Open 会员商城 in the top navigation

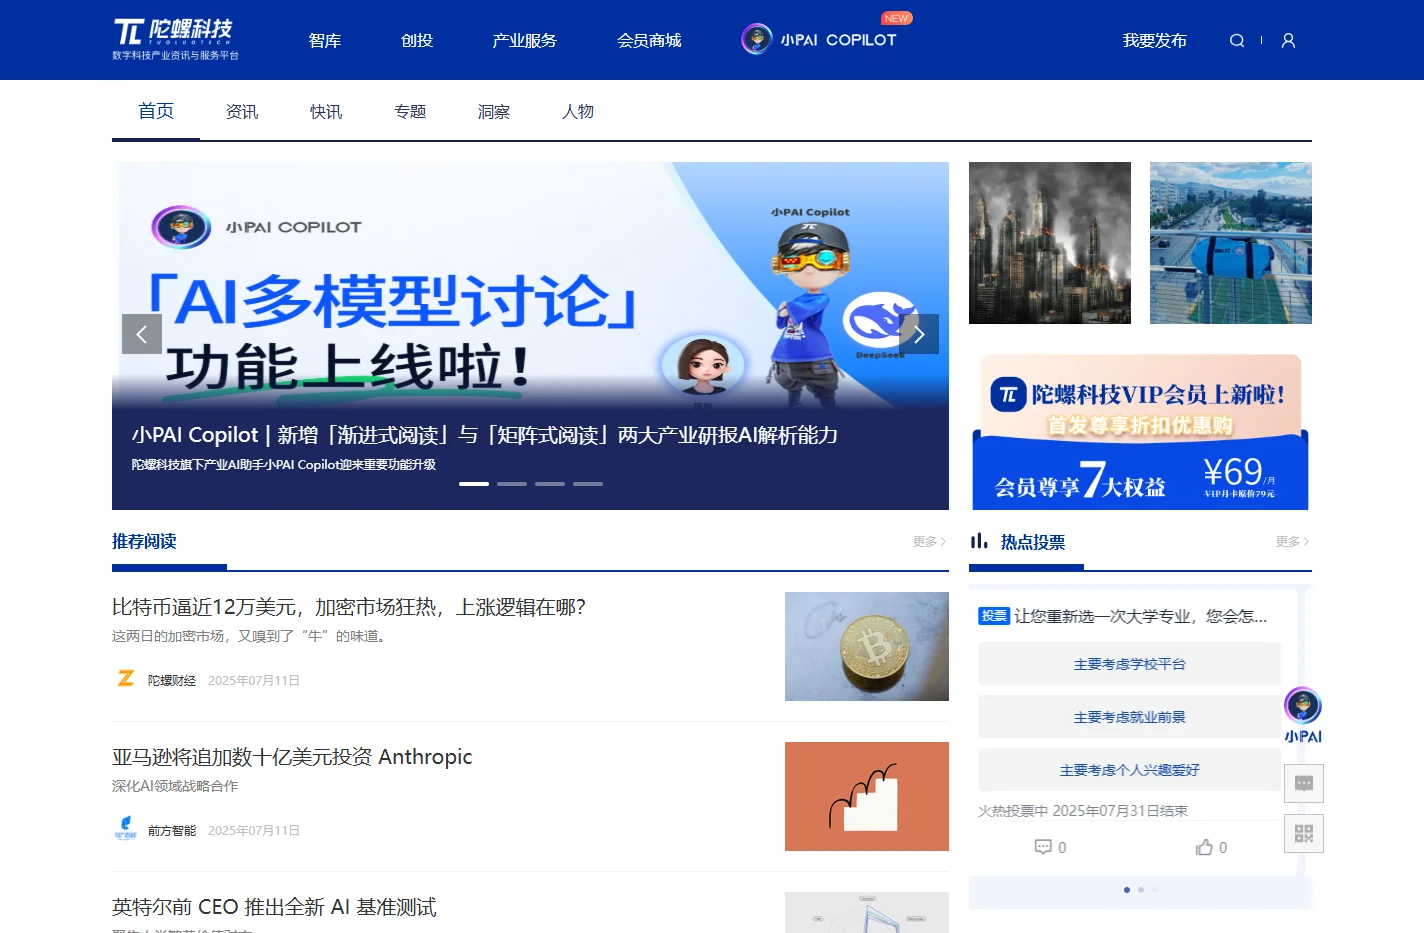(649, 40)
